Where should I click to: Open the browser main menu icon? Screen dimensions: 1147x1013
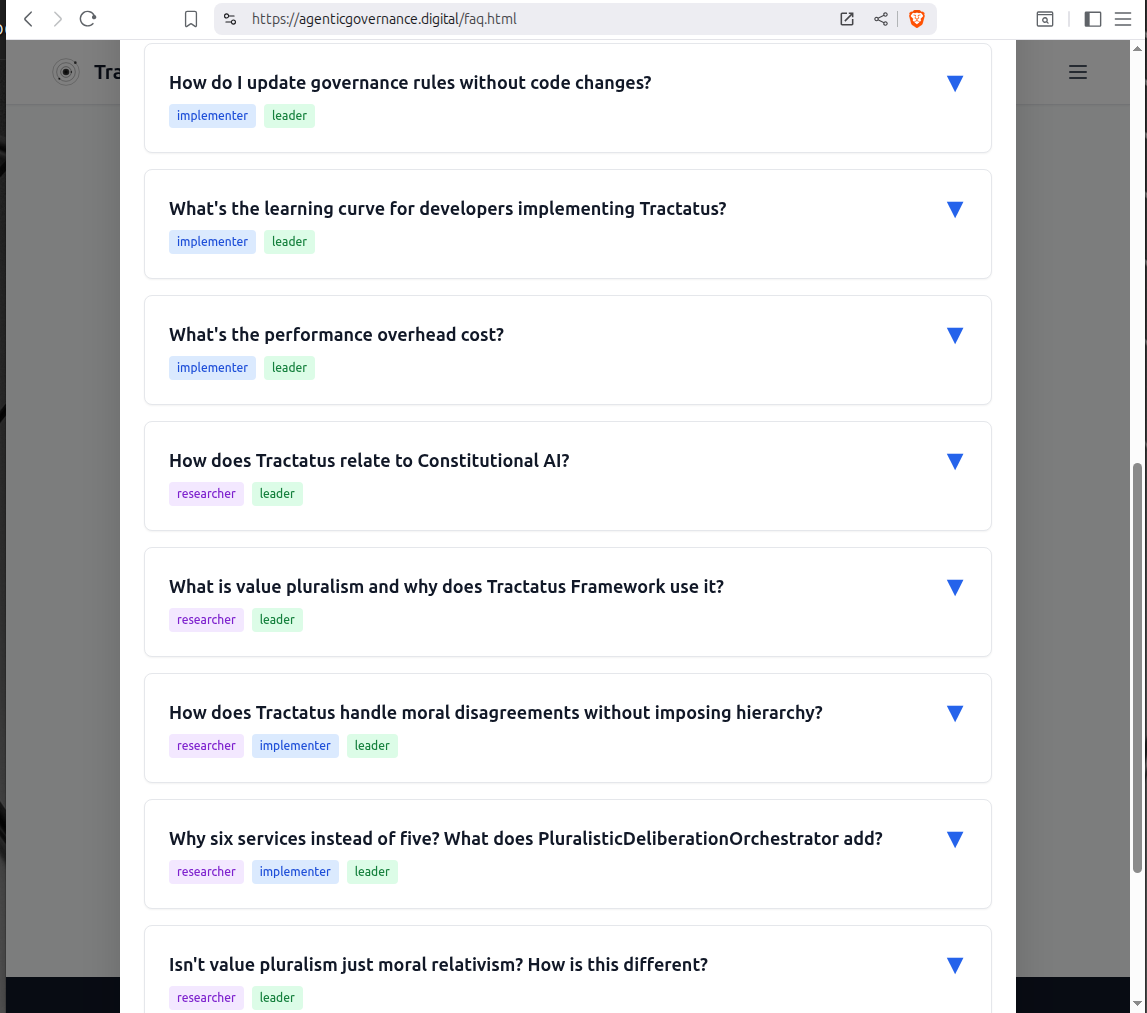click(x=1123, y=19)
